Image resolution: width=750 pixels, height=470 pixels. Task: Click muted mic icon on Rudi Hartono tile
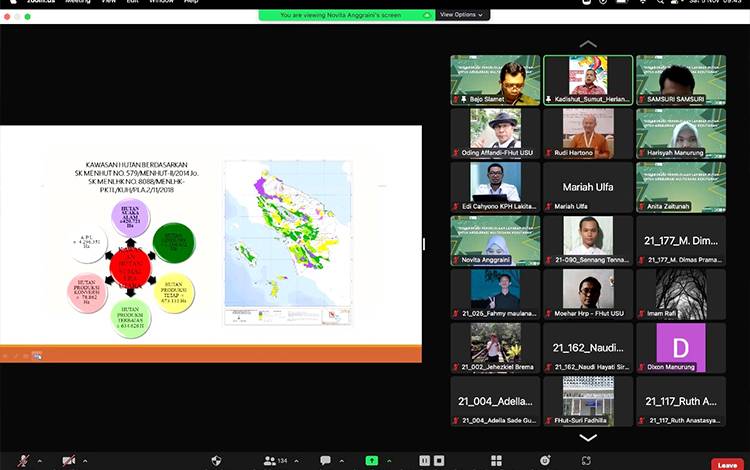point(549,153)
